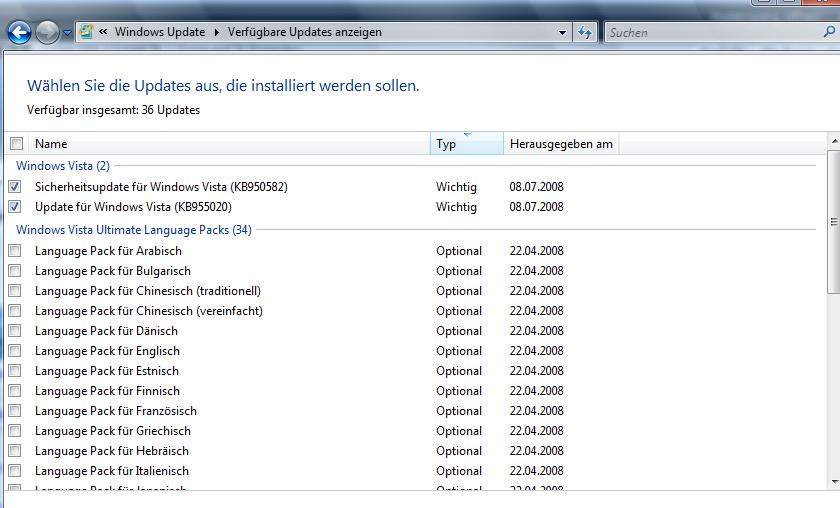Click Optional type of Dänisch row
The width and height of the screenshot is (840, 508).
(x=459, y=331)
